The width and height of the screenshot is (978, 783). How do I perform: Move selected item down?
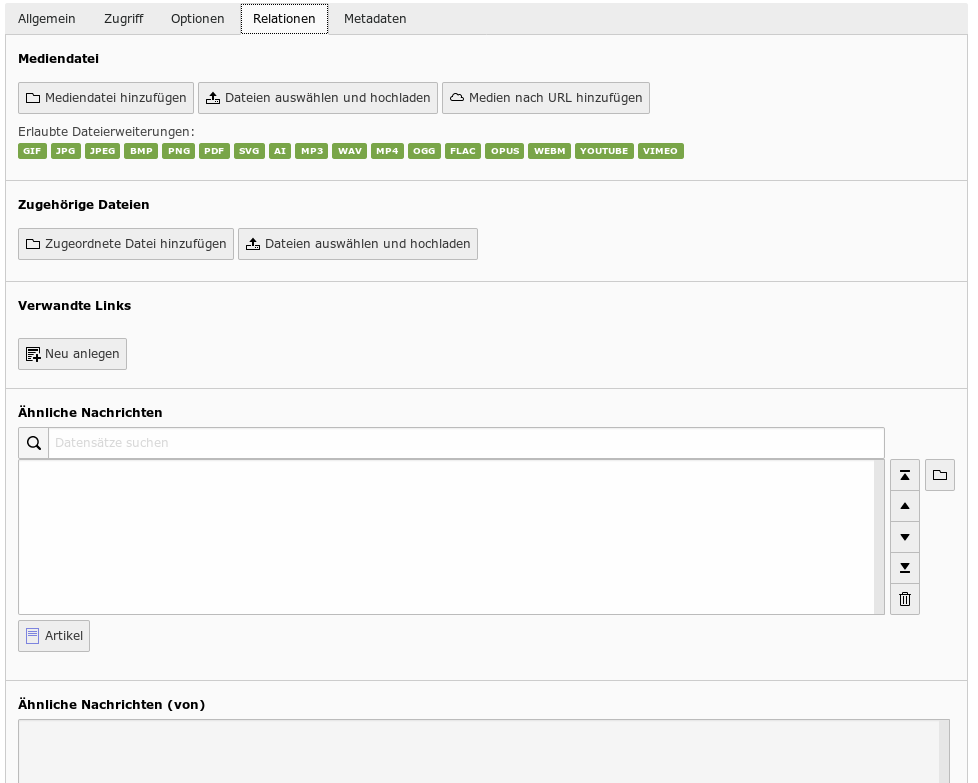(905, 537)
